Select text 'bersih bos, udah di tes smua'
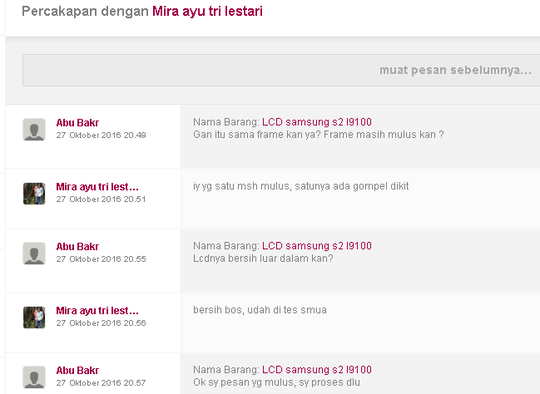 [x=260, y=310]
